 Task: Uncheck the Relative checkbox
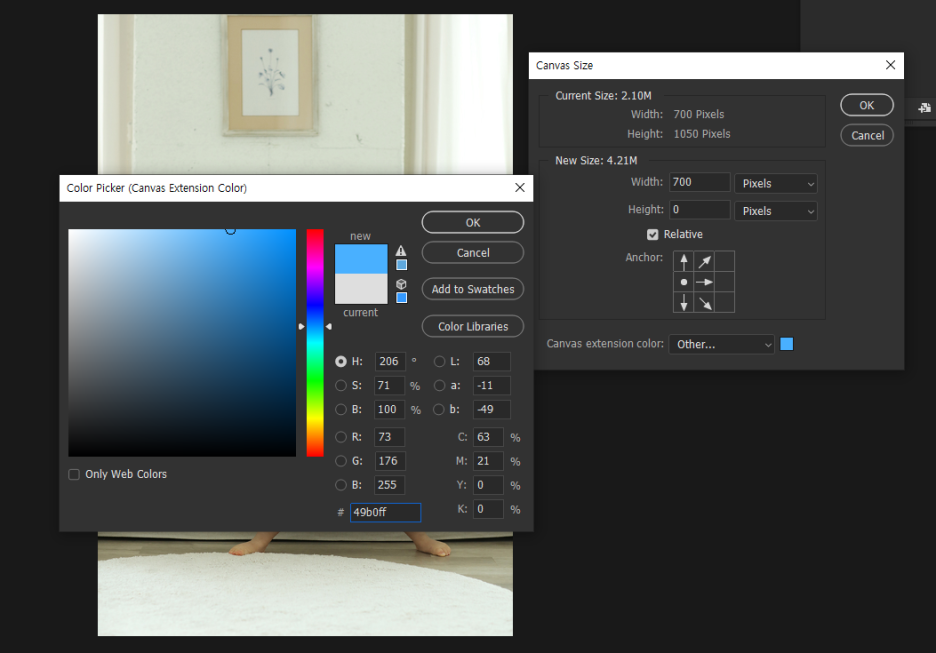click(x=652, y=235)
